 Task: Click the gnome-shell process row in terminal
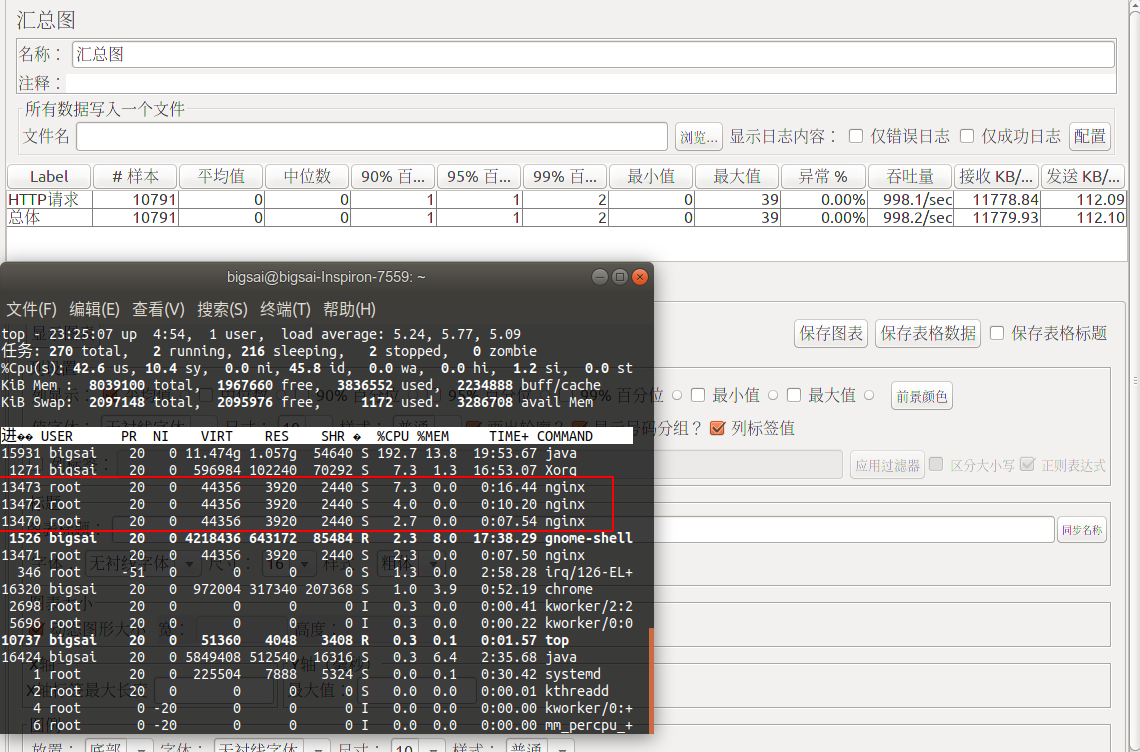[x=317, y=538]
